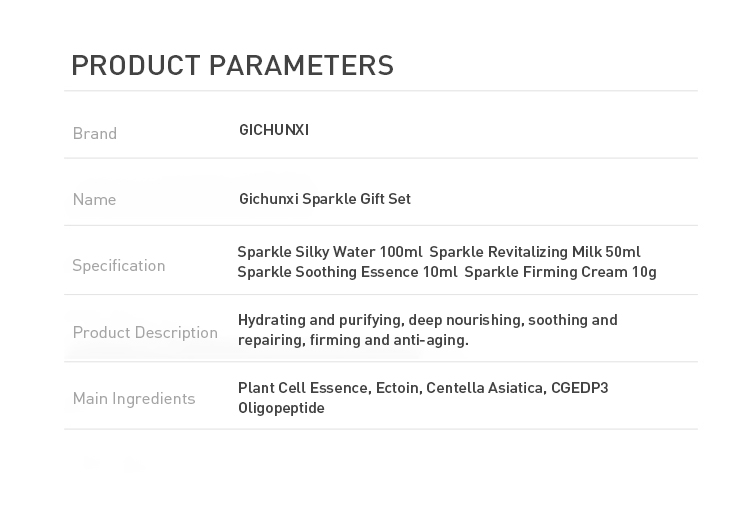Viewport: 750px width, 505px height.
Task: Click the Main Ingredients row label
Action: pos(134,398)
